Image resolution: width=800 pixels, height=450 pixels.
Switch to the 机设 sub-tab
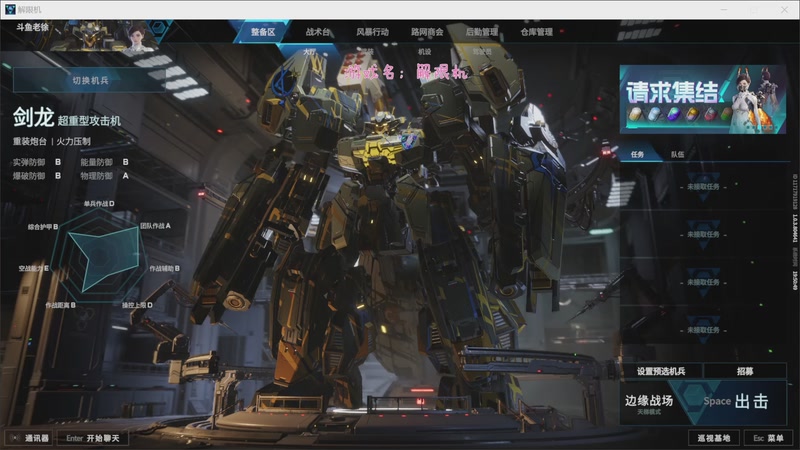click(x=424, y=52)
